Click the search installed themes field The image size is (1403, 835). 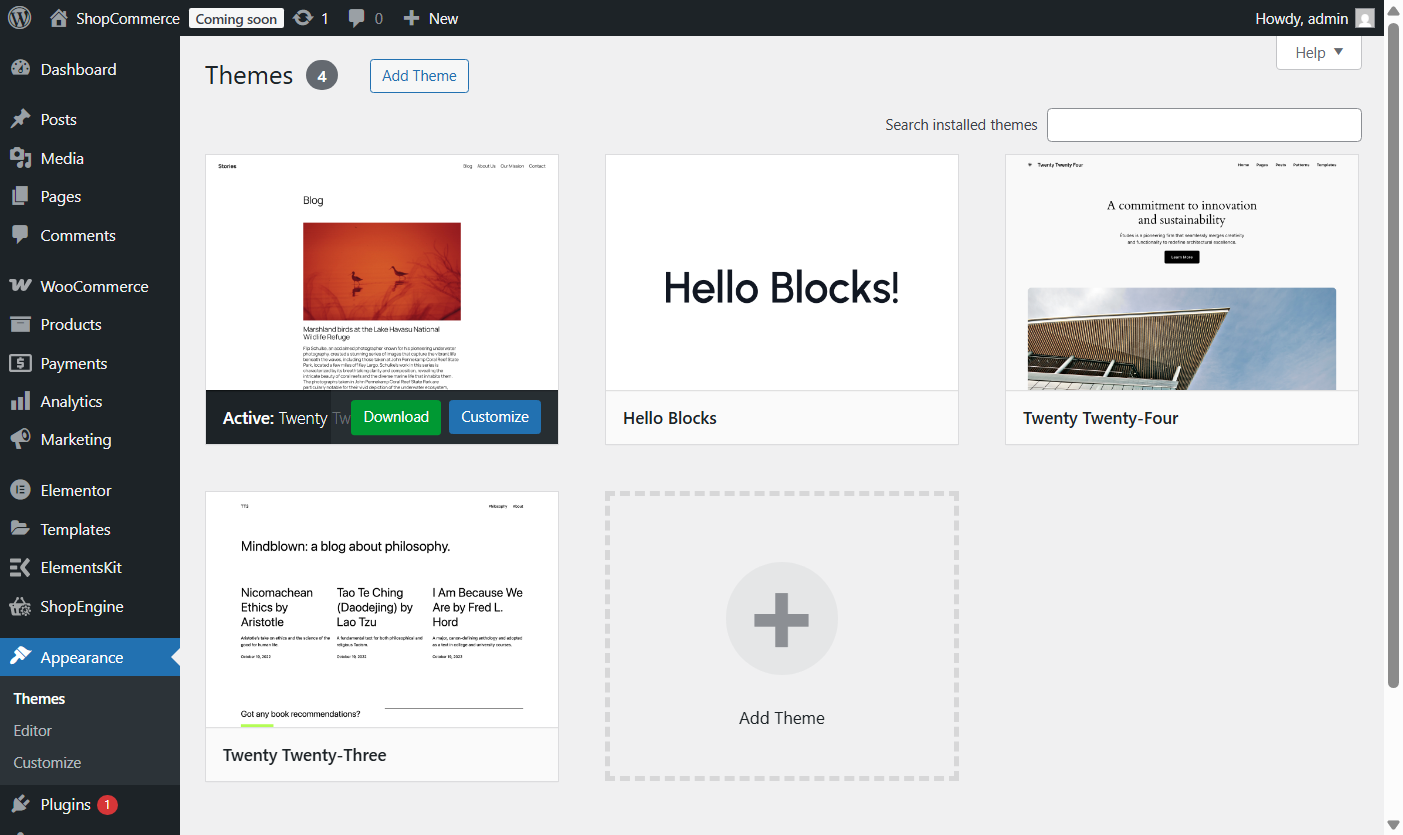click(1203, 124)
